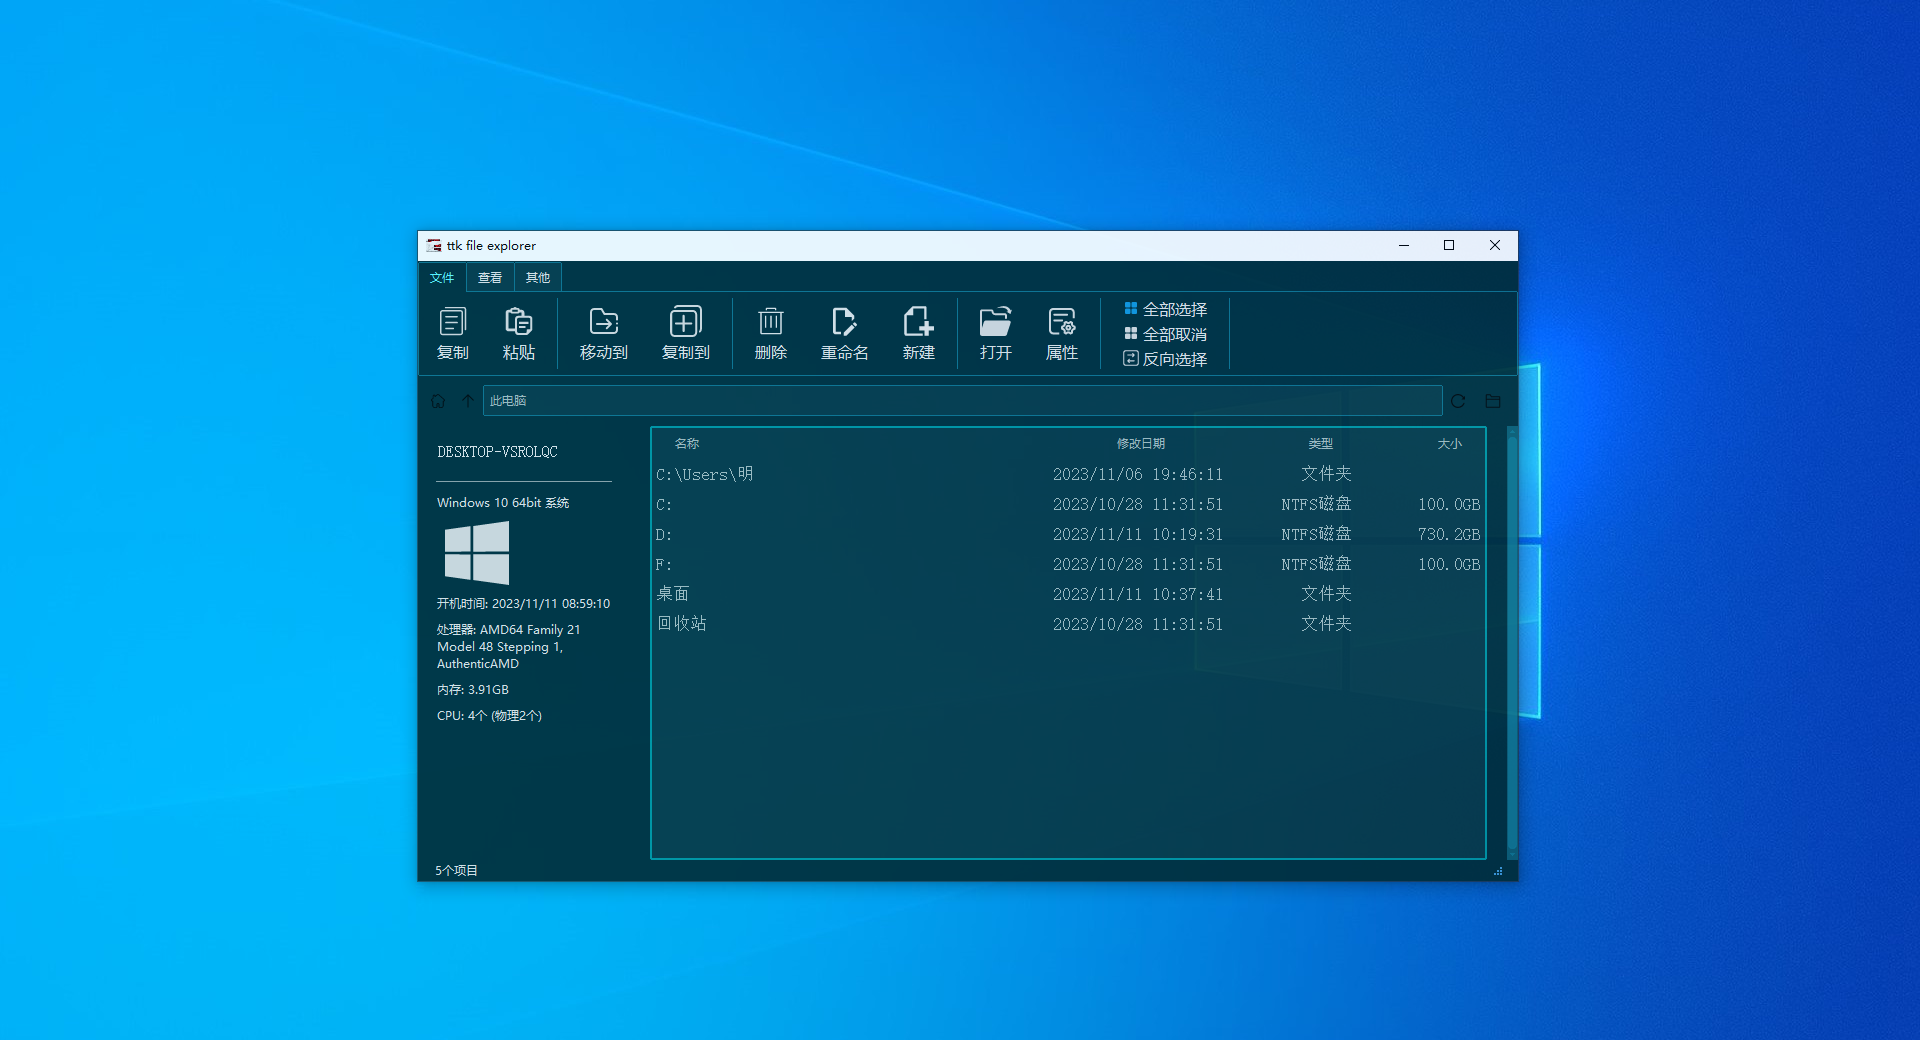Sort by the 名称 column header

tap(687, 444)
